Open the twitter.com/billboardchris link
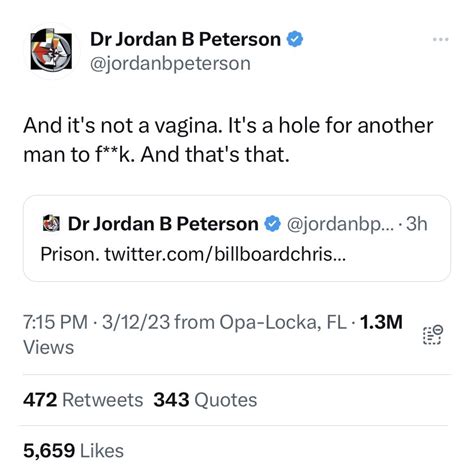The height and width of the screenshot is (467, 474). point(225,254)
